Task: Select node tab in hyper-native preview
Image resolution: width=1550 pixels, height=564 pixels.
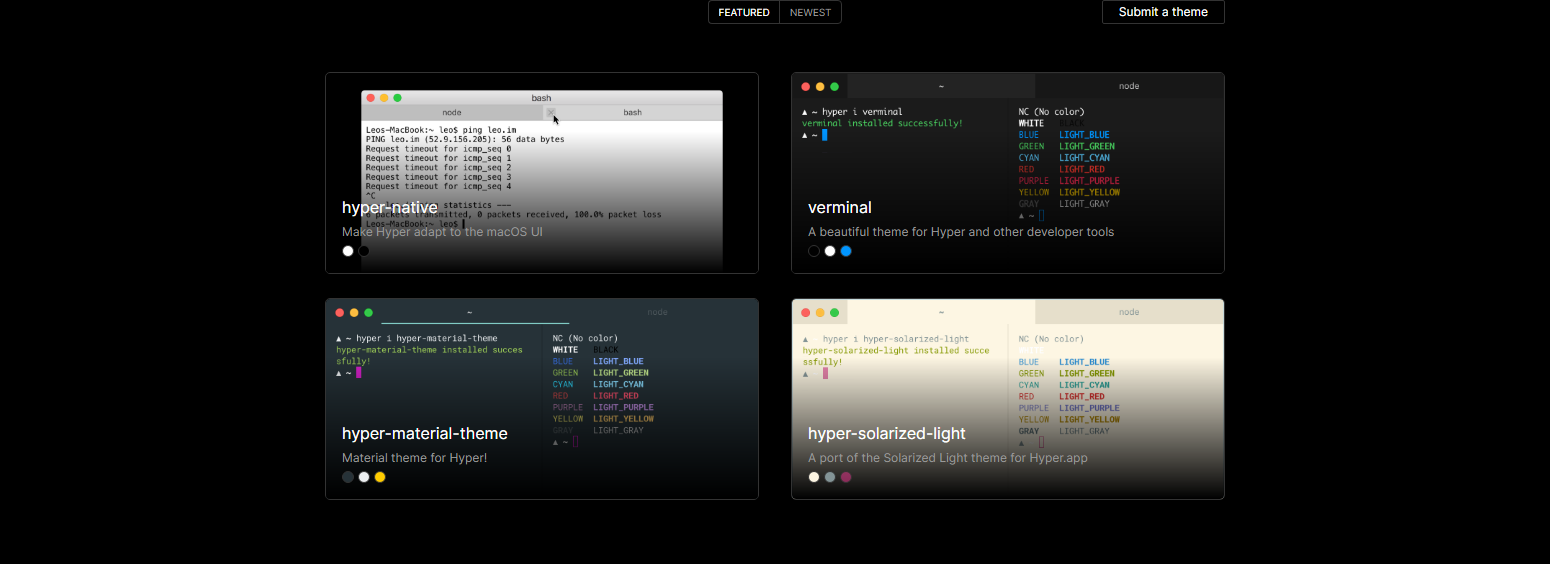Action: pyautogui.click(x=452, y=112)
